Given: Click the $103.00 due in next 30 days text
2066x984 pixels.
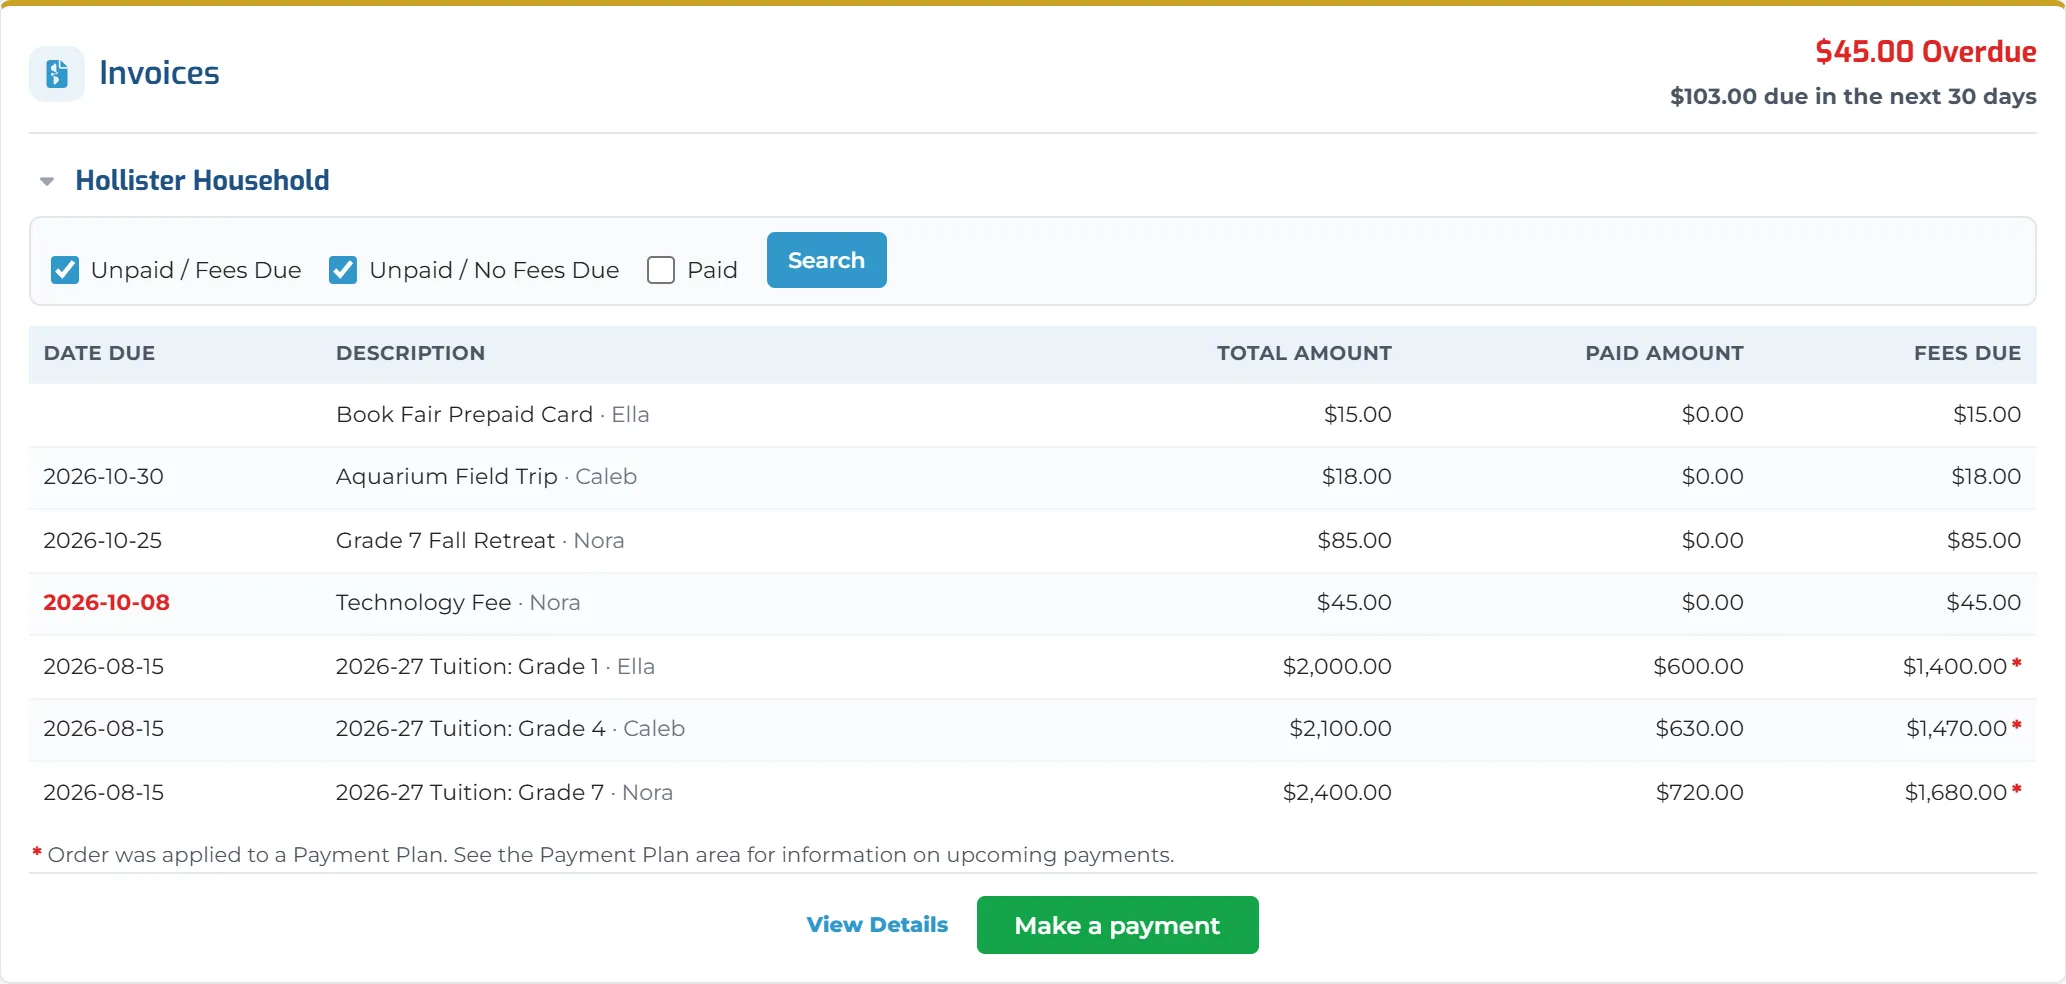Looking at the screenshot, I should coord(1852,97).
